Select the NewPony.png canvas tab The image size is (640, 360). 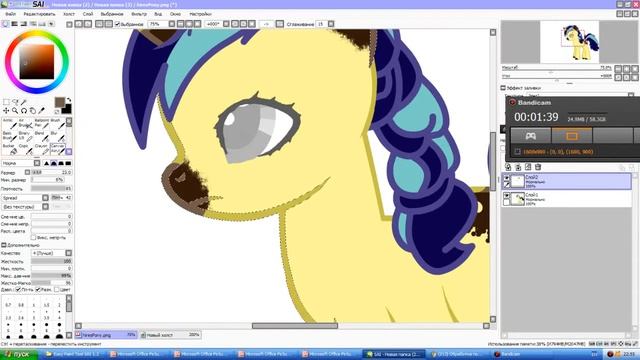click(106, 335)
